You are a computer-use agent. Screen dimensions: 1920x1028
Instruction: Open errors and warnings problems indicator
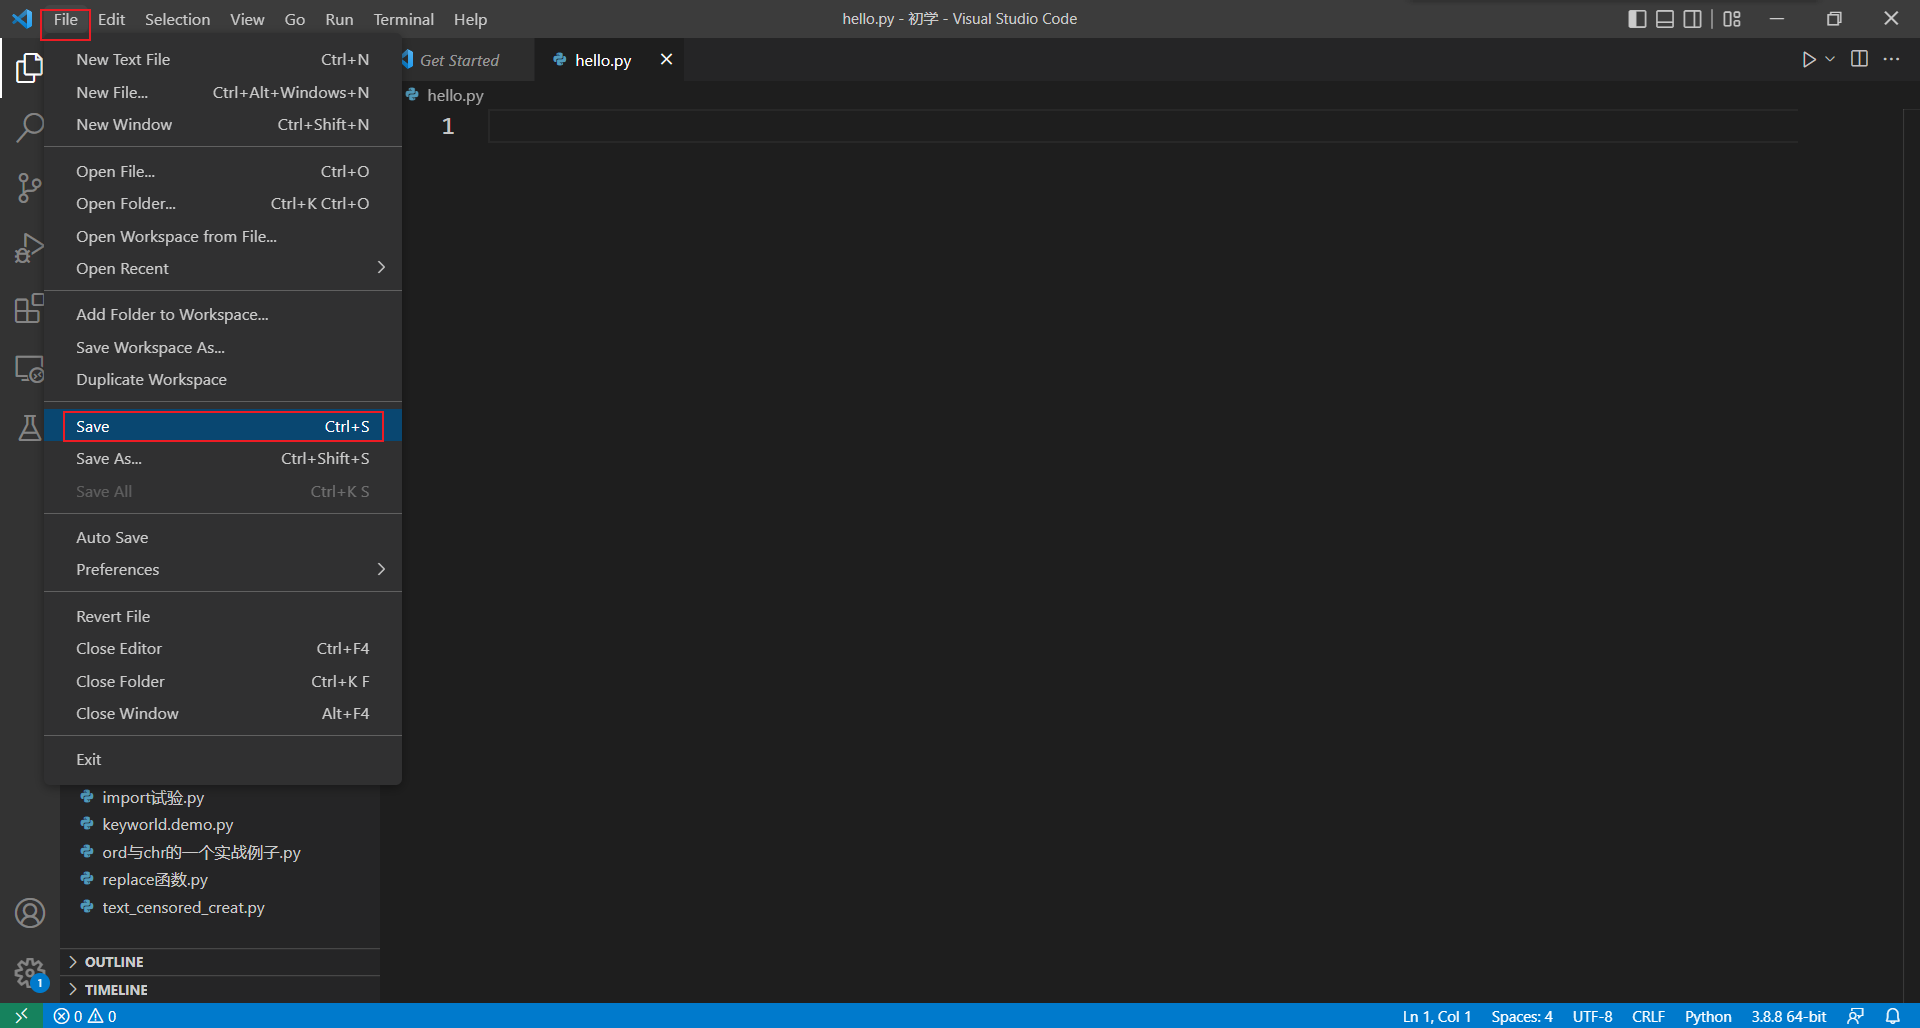coord(85,1016)
